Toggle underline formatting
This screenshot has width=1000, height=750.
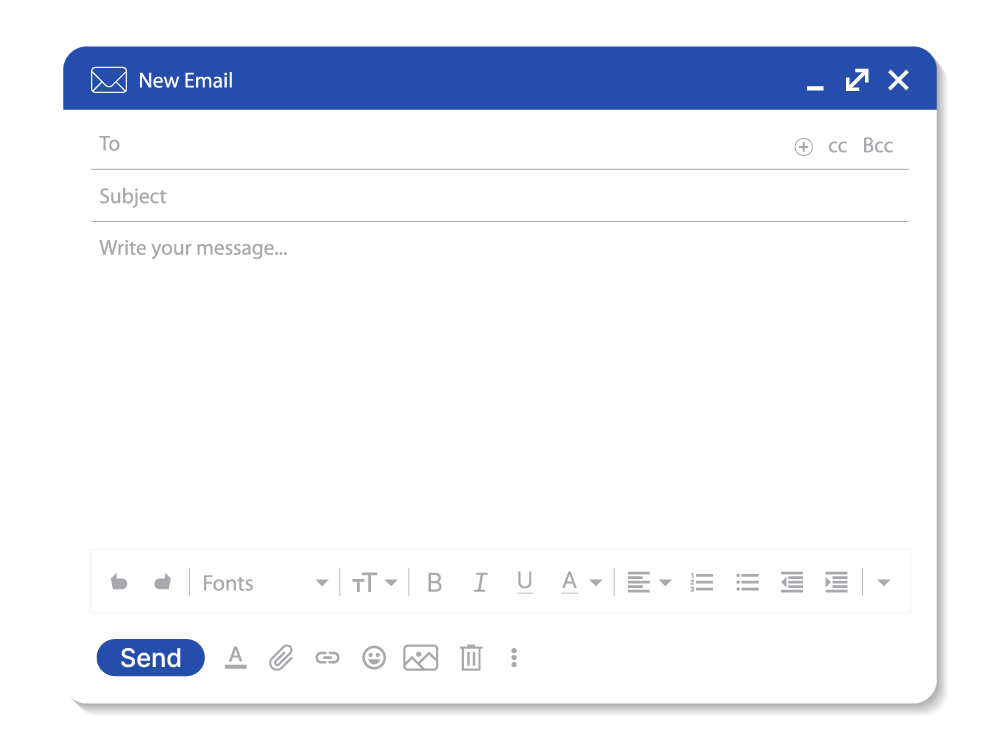pos(524,582)
